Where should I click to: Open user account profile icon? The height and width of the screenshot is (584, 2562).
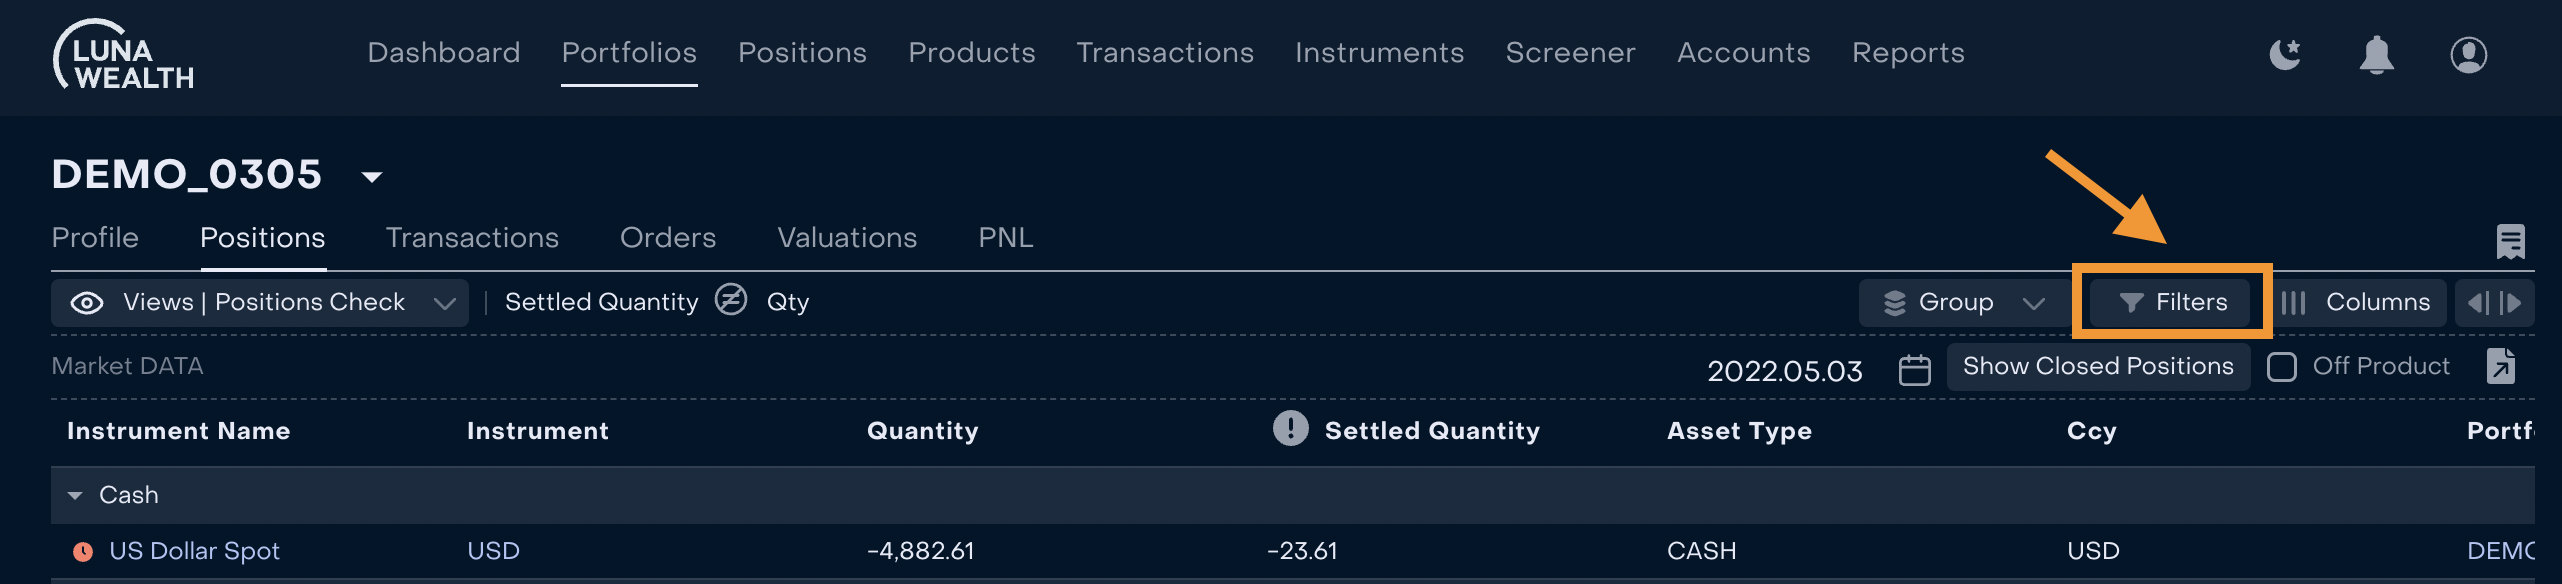(x=2468, y=54)
